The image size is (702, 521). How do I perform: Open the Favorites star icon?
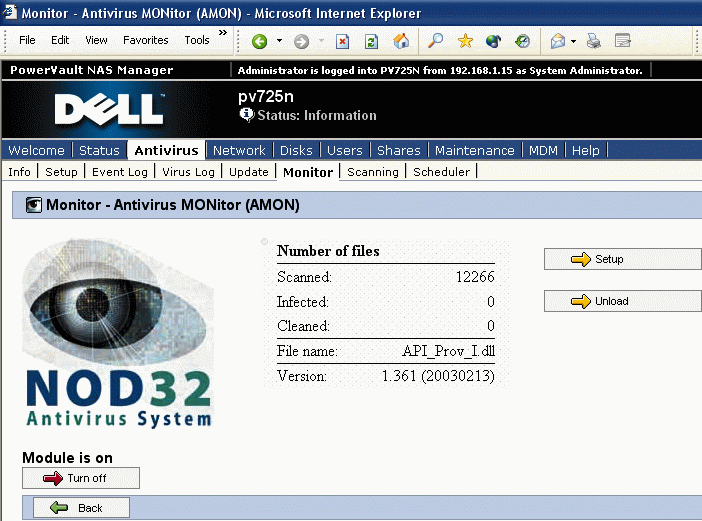click(x=465, y=41)
